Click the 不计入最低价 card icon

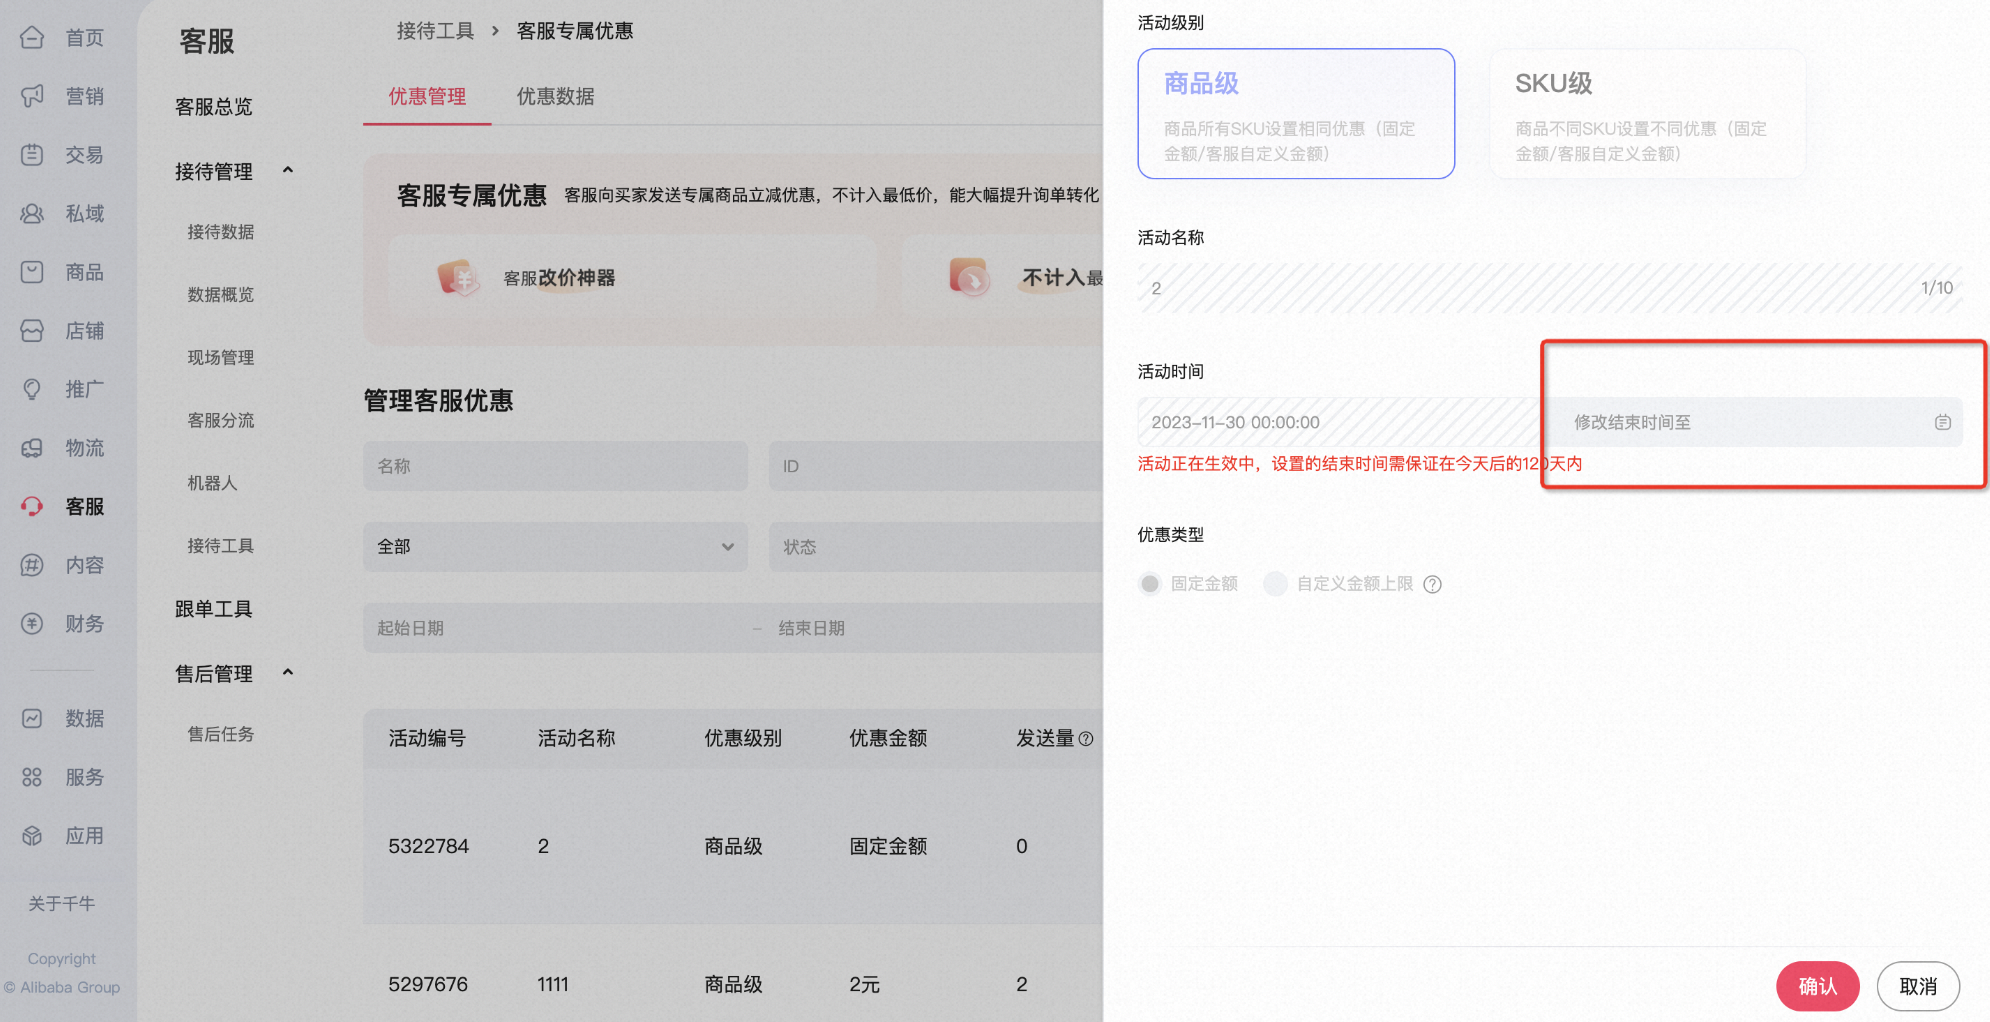point(969,277)
